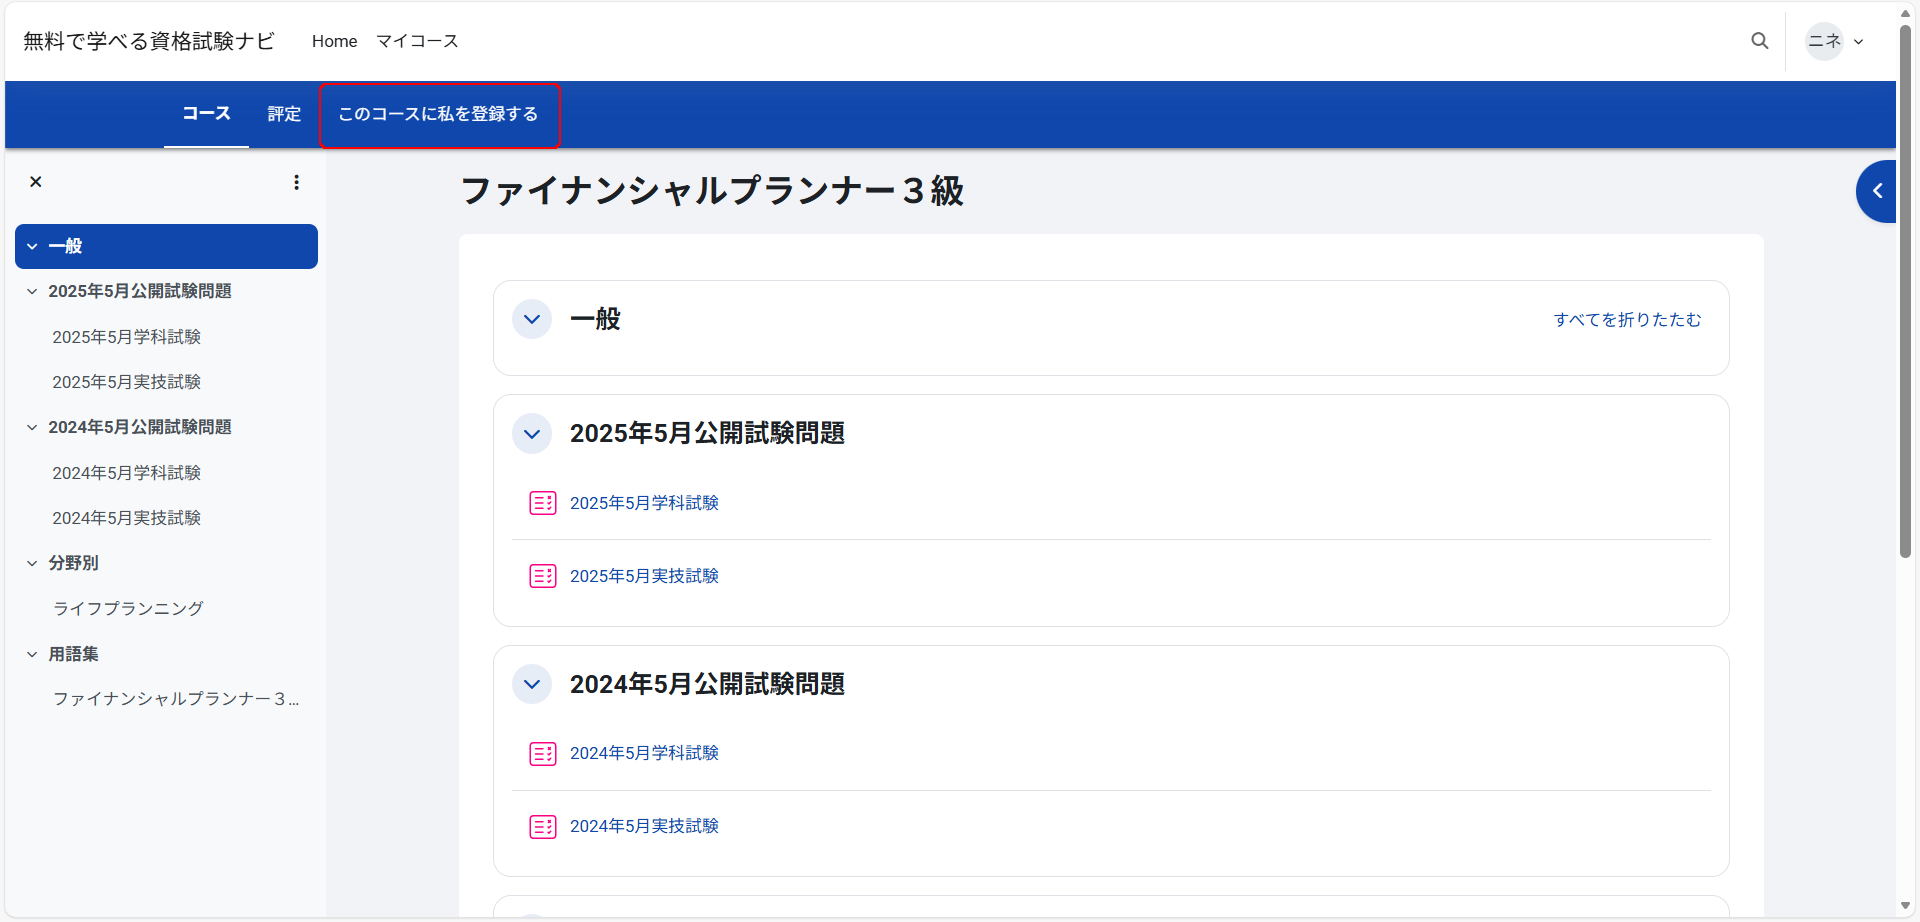Collapse 分野別 in the sidebar index

tap(32, 564)
